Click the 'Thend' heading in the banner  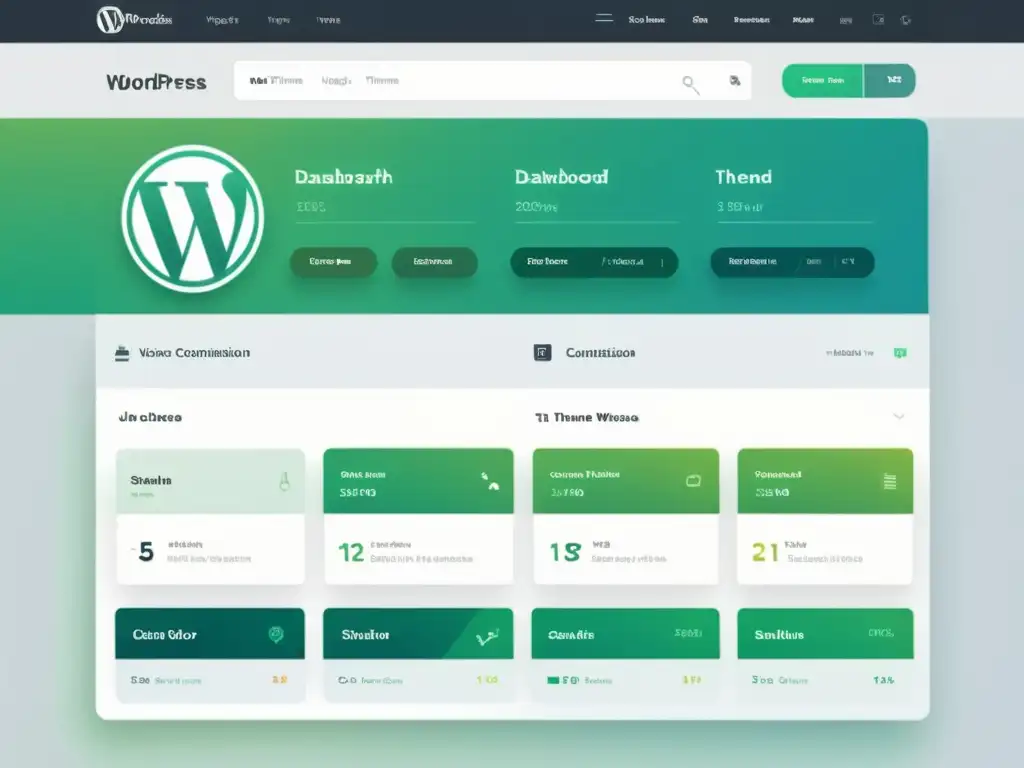(x=743, y=177)
